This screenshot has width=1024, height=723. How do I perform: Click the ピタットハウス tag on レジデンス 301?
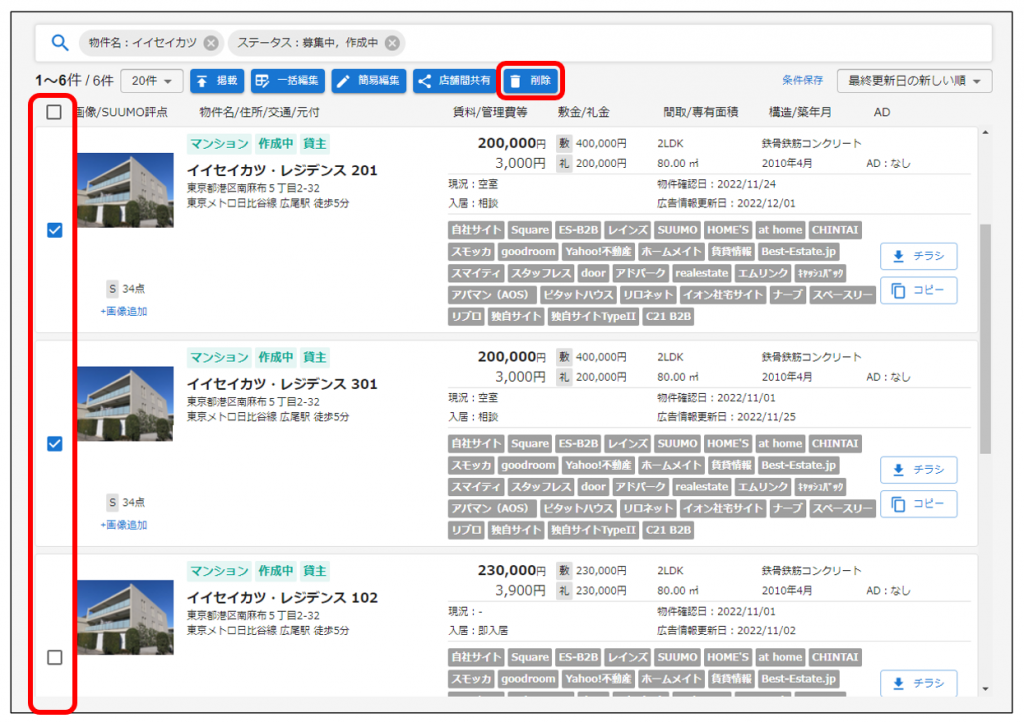578,508
